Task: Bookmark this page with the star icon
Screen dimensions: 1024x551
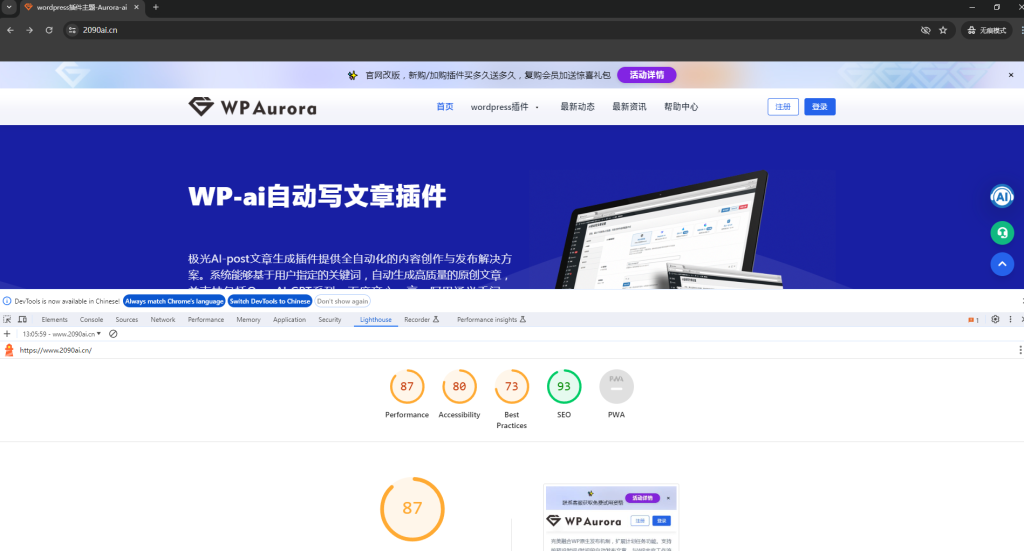Action: pyautogui.click(x=943, y=30)
